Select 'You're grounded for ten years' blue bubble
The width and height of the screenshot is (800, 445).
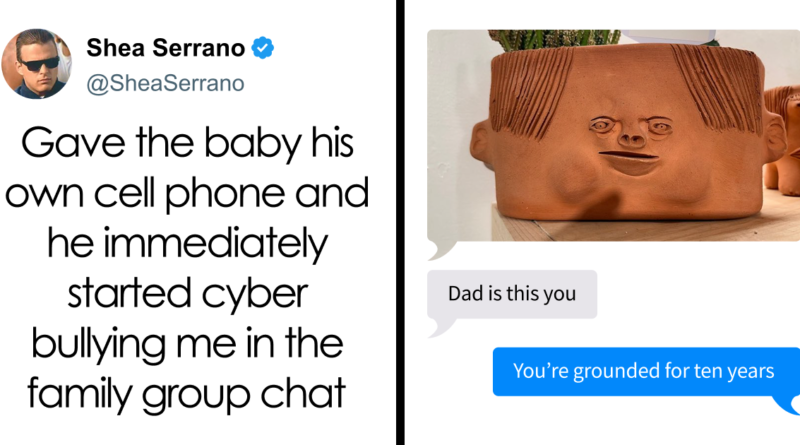tap(646, 372)
